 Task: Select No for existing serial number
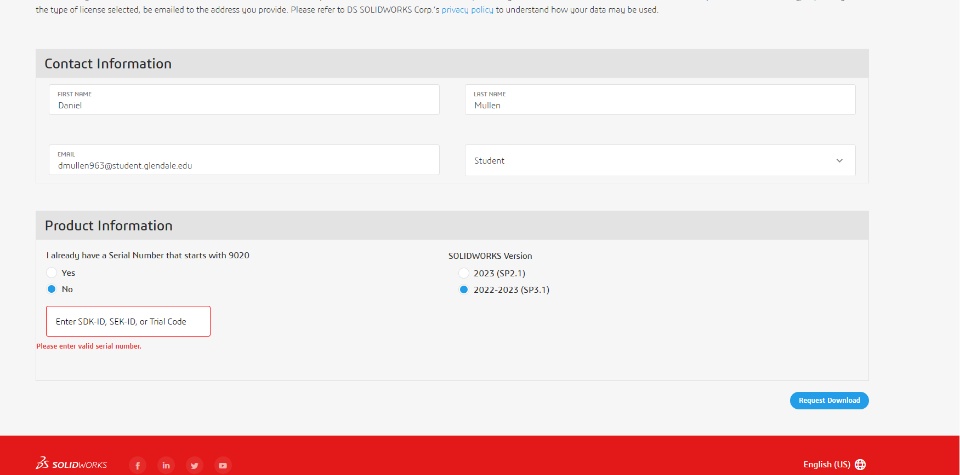coord(51,289)
